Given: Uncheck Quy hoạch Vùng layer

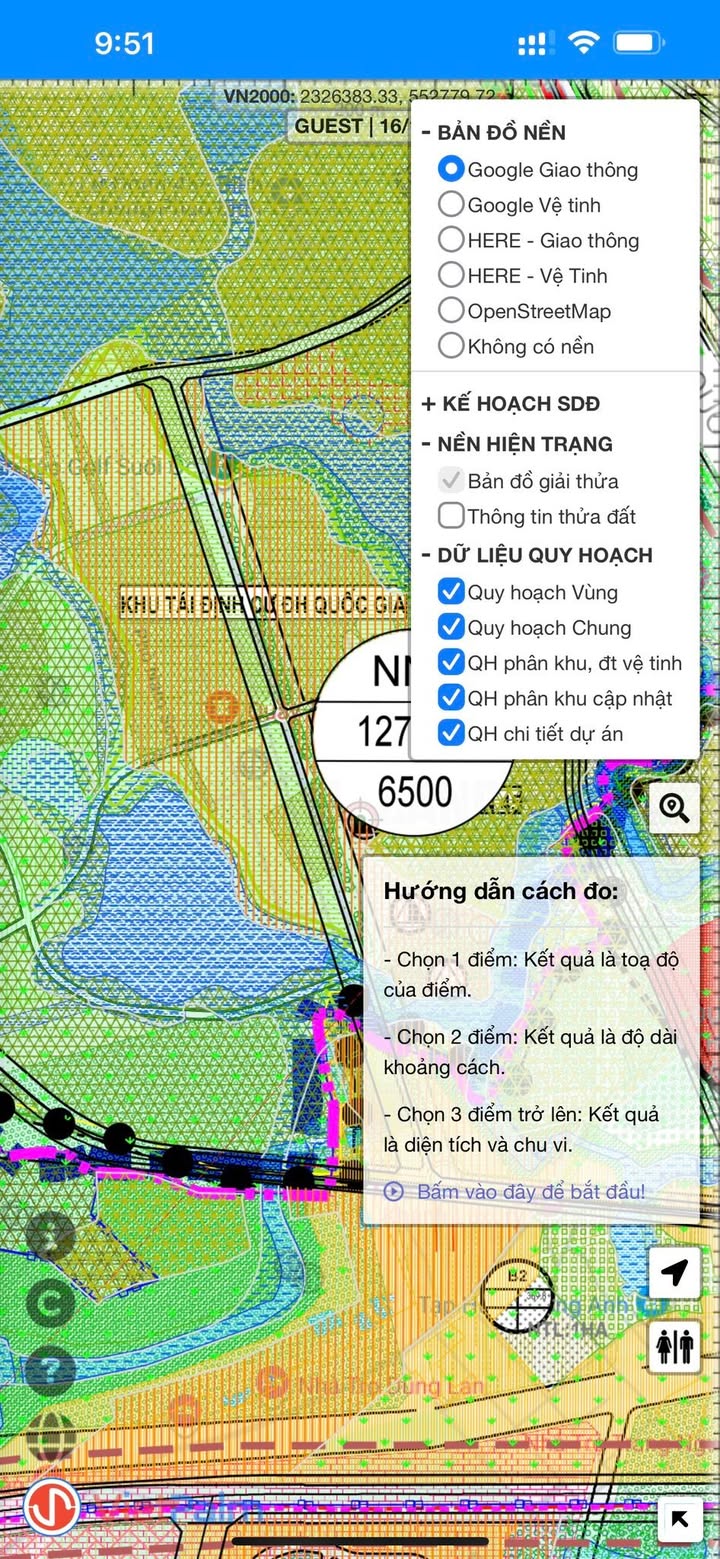Looking at the screenshot, I should pyautogui.click(x=451, y=592).
